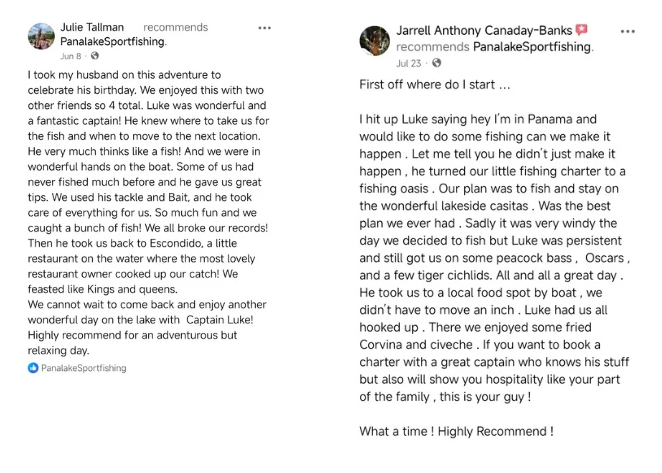
Task: Open three-dot options on Julie Tallman's review
Action: [x=264, y=28]
